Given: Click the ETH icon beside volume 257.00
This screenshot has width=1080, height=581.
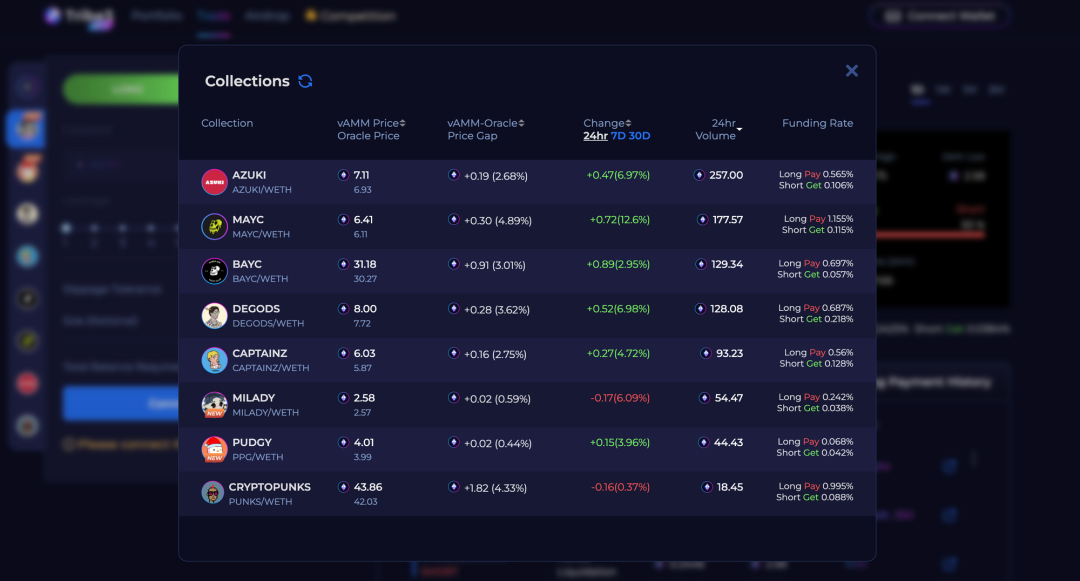Looking at the screenshot, I should (699, 175).
